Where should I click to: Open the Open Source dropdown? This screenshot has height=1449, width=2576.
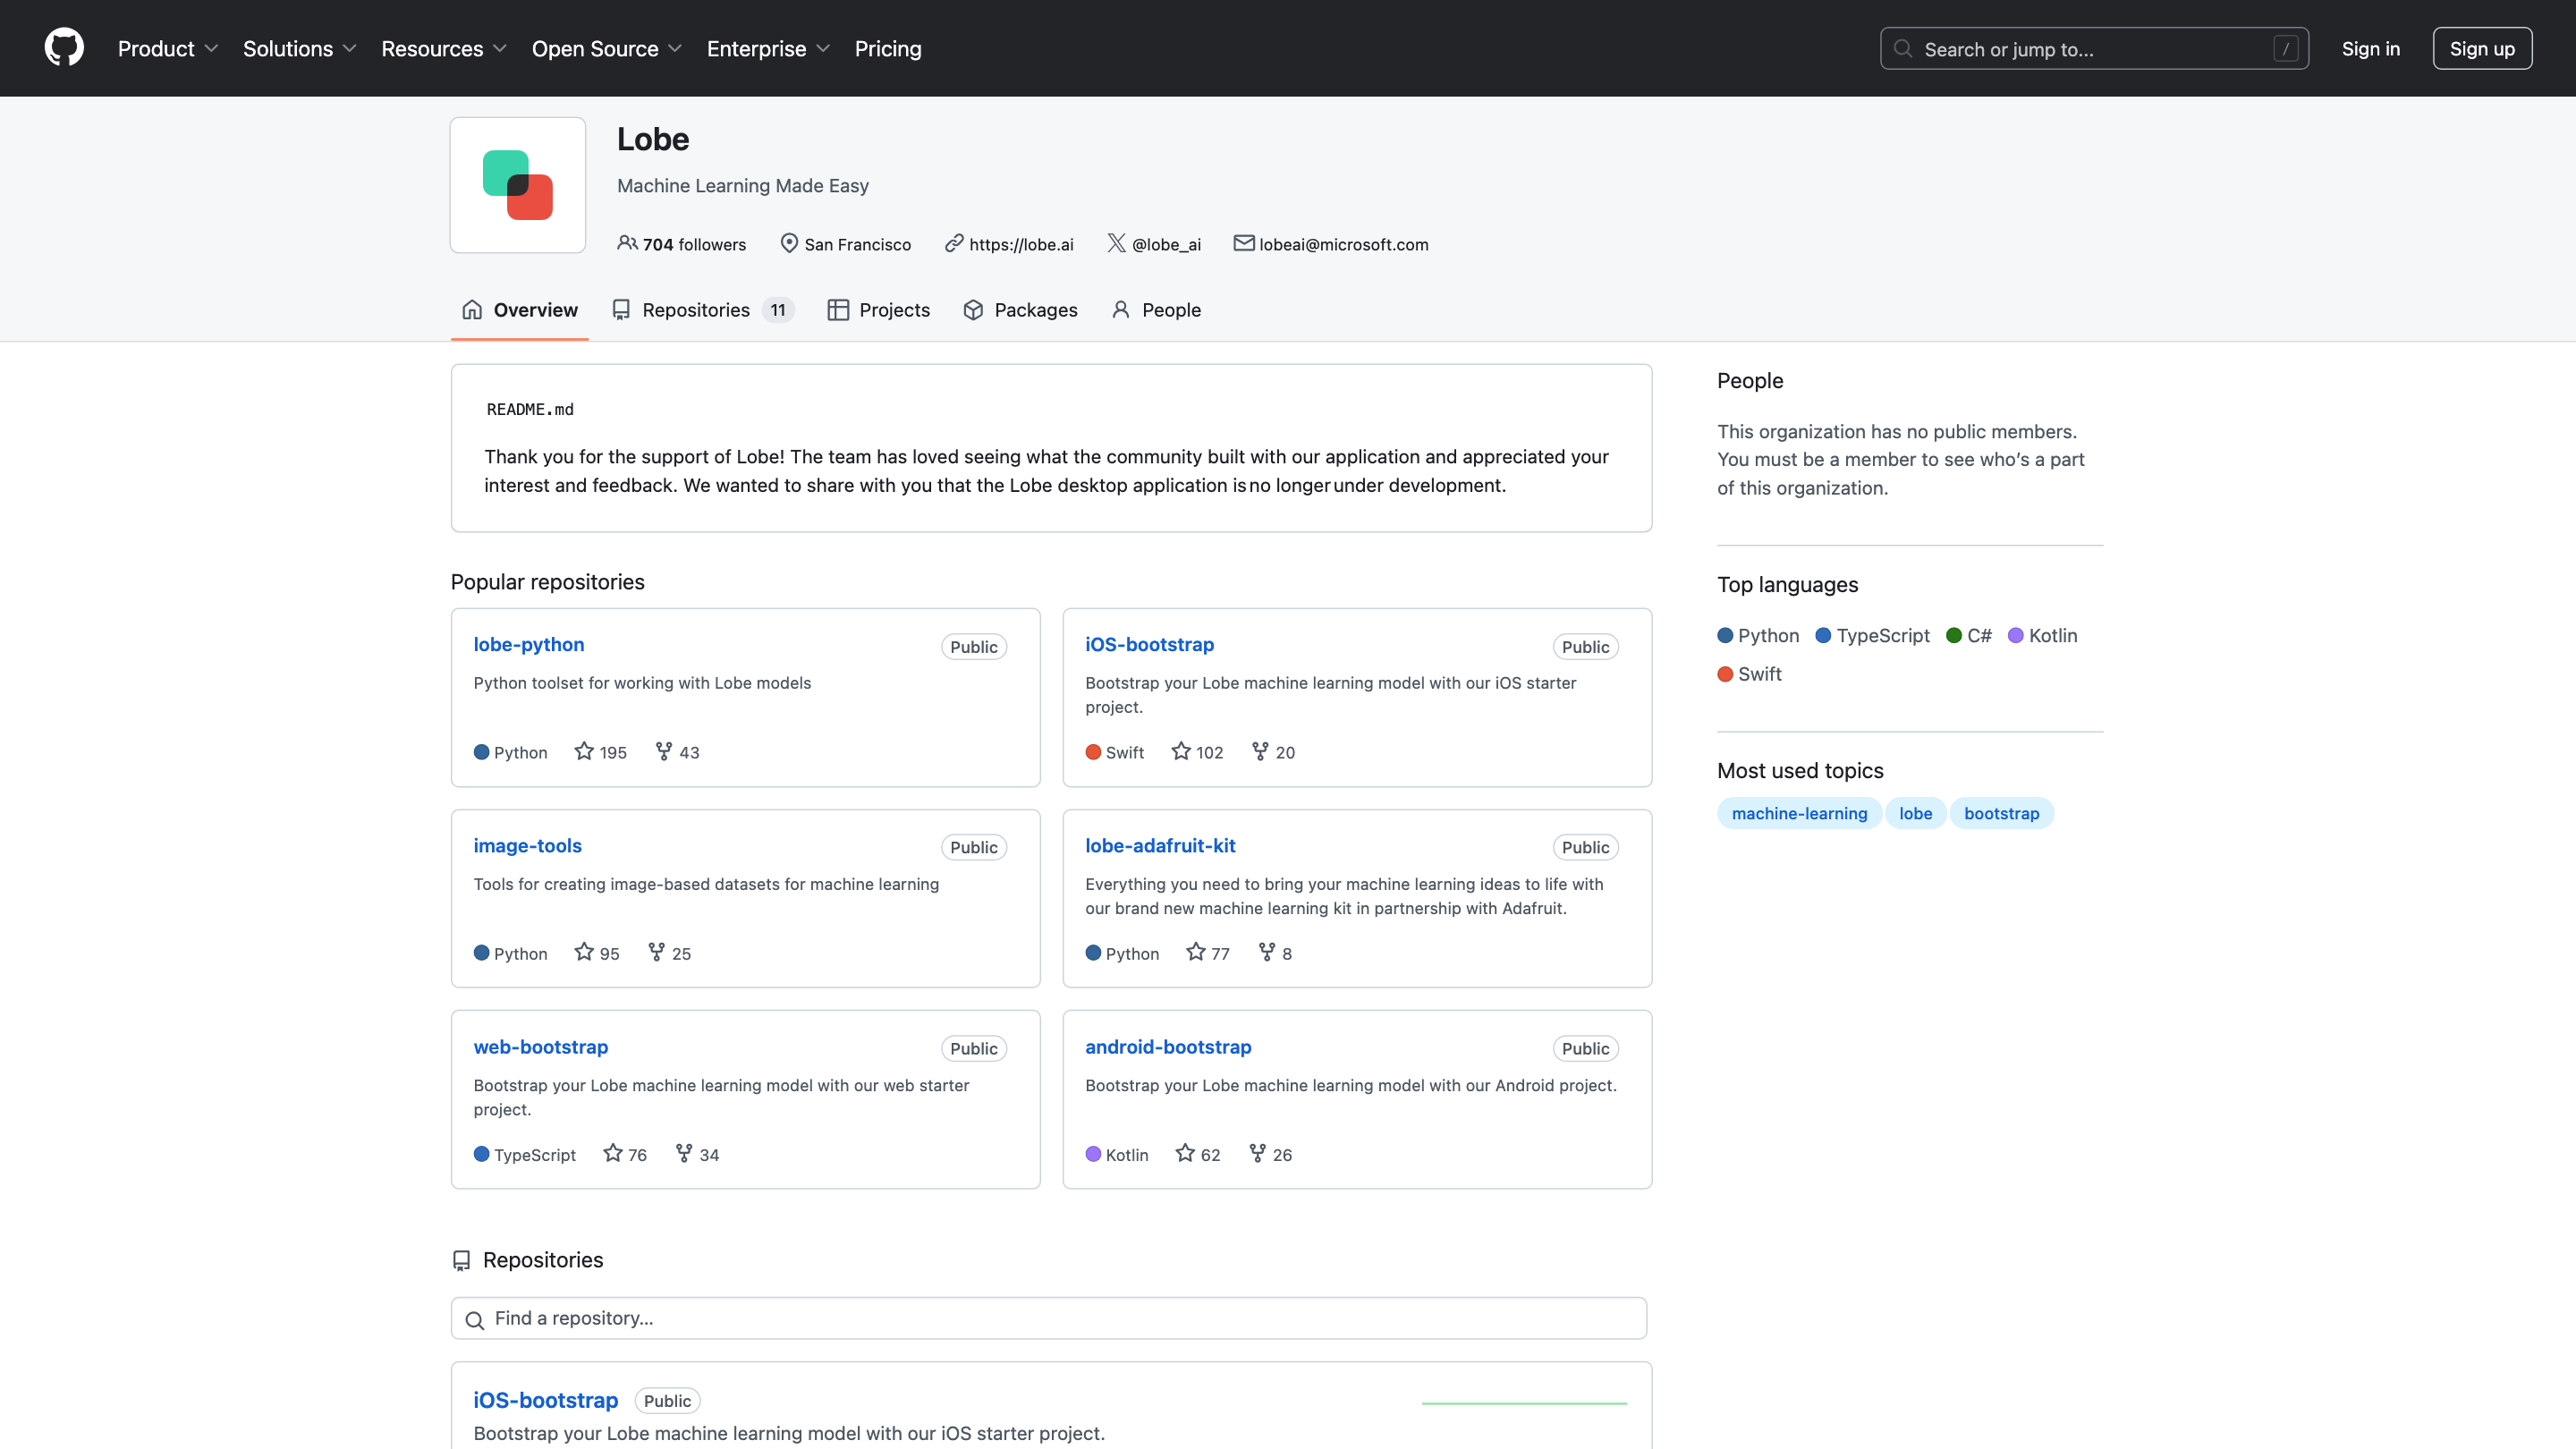tap(606, 48)
